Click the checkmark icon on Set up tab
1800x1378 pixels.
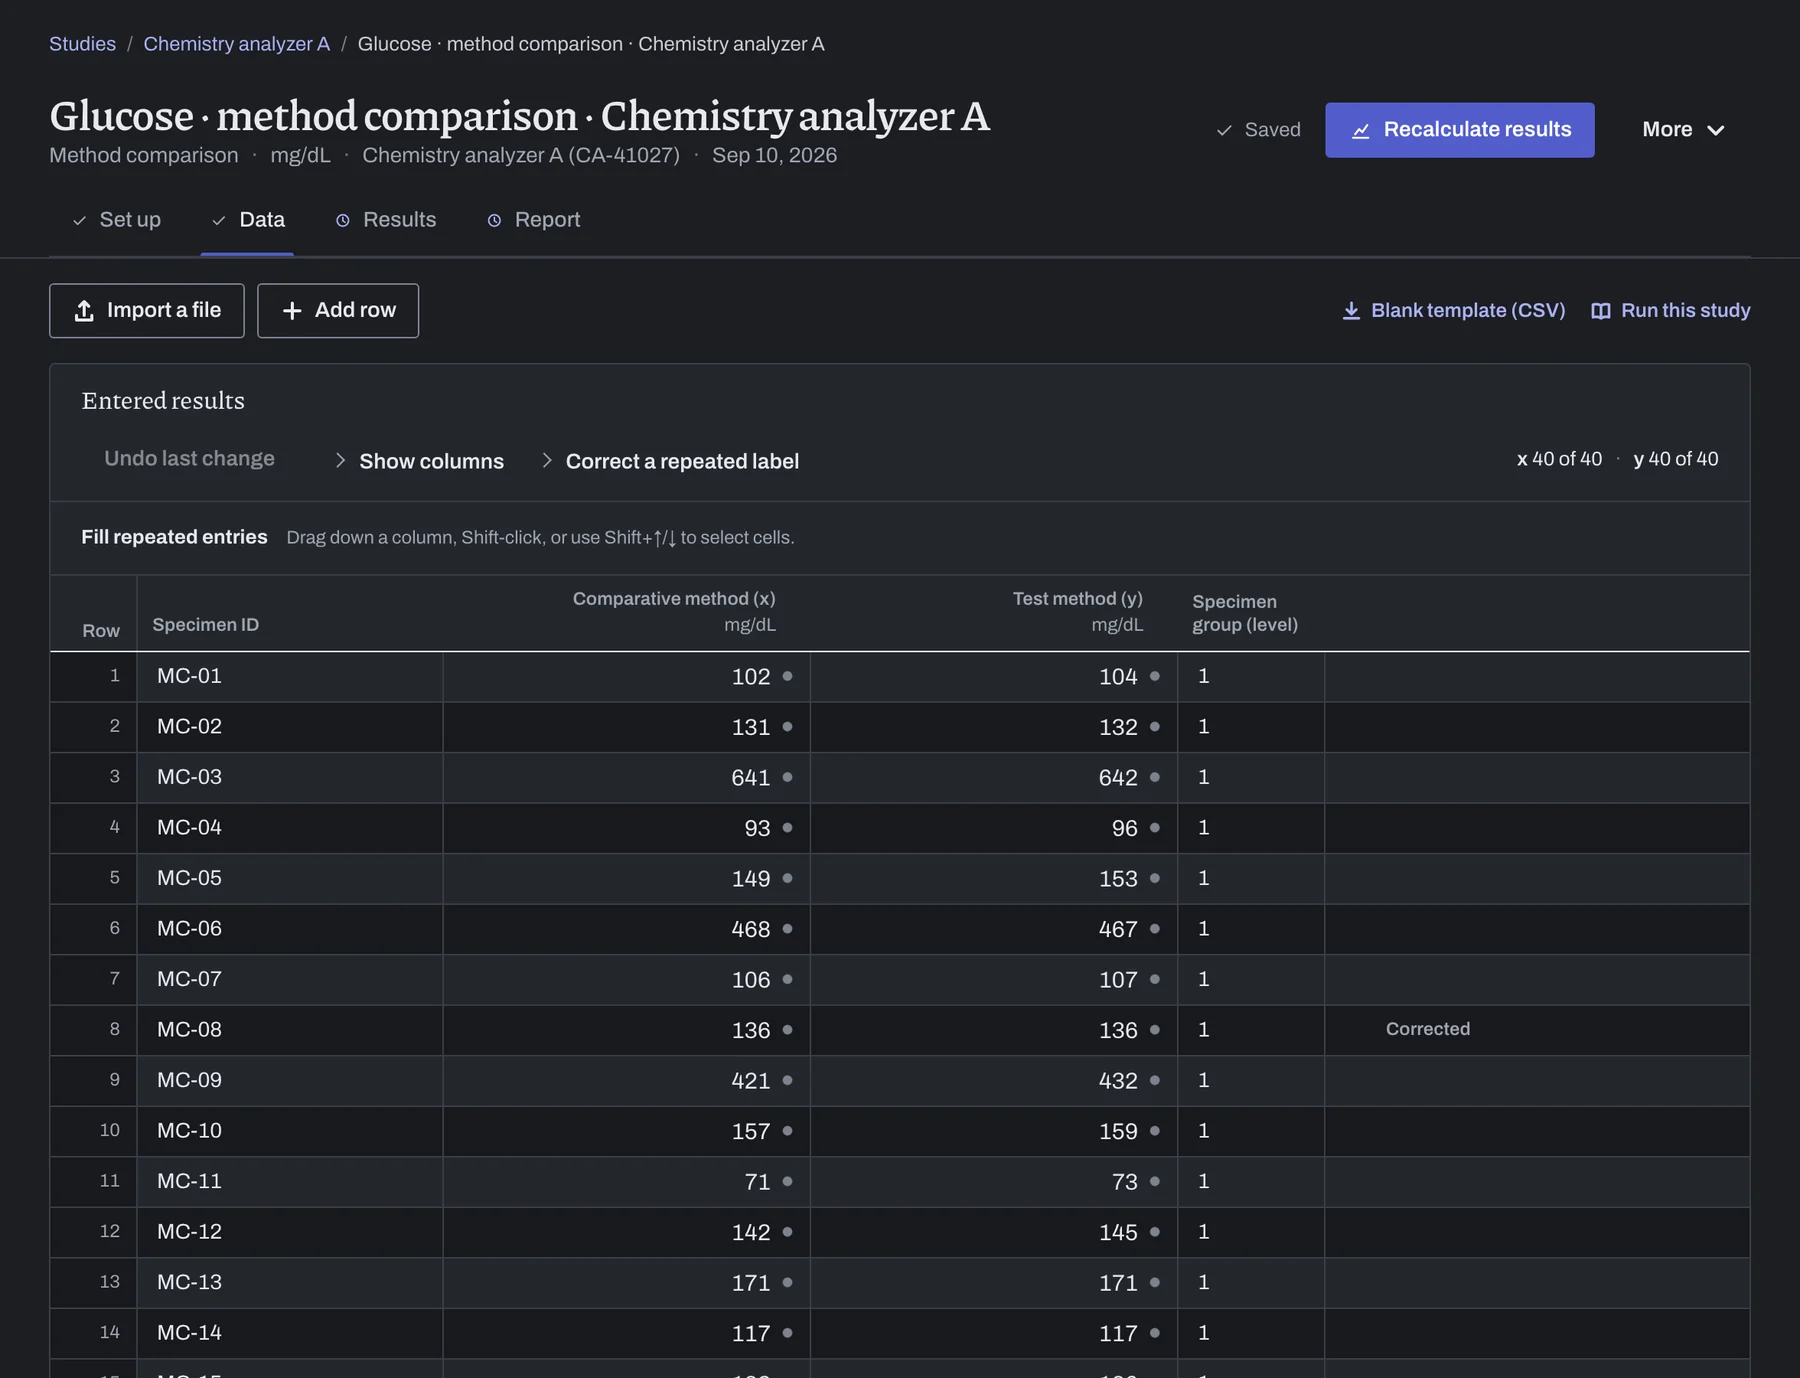79,220
